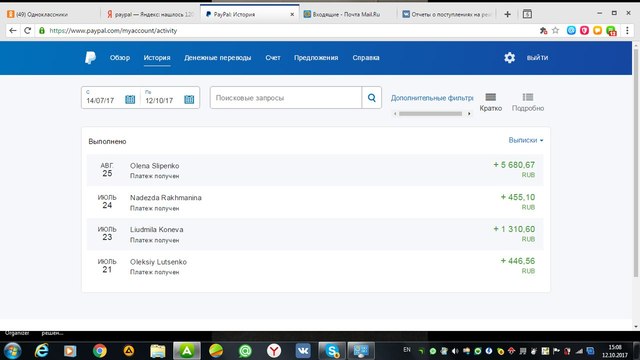This screenshot has height=360, width=640.
Task: Click the filter horizontal scrollbar thumb
Action: click(430, 114)
